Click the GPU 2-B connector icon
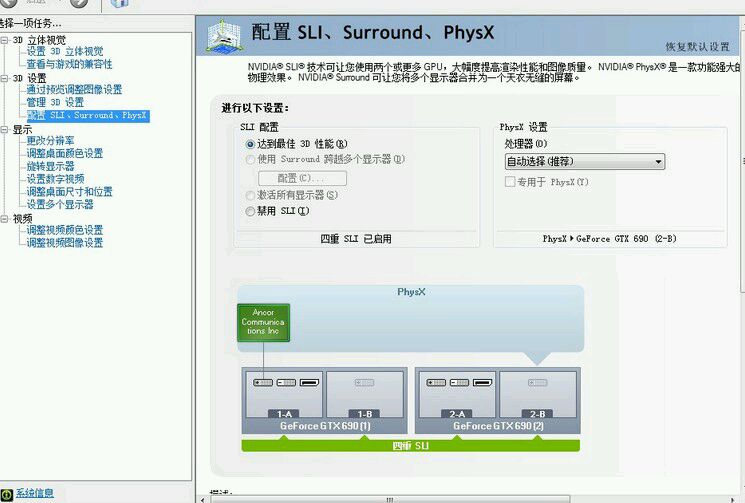 (537, 382)
